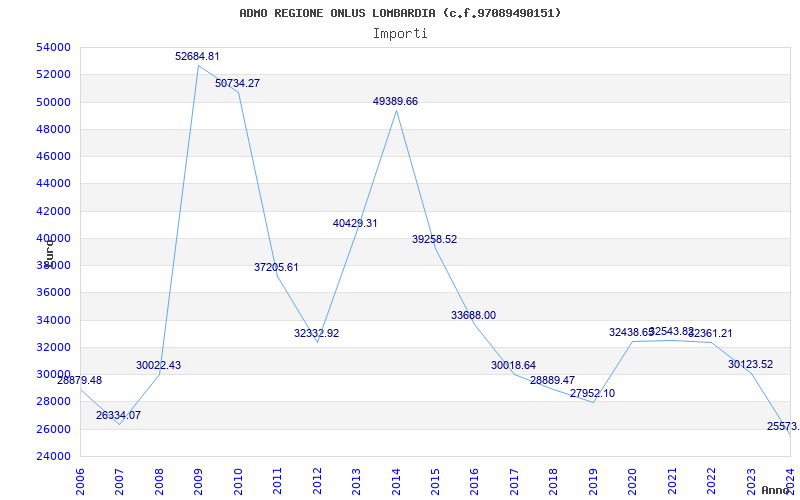Click the Euro y-axis title

(x=49, y=252)
